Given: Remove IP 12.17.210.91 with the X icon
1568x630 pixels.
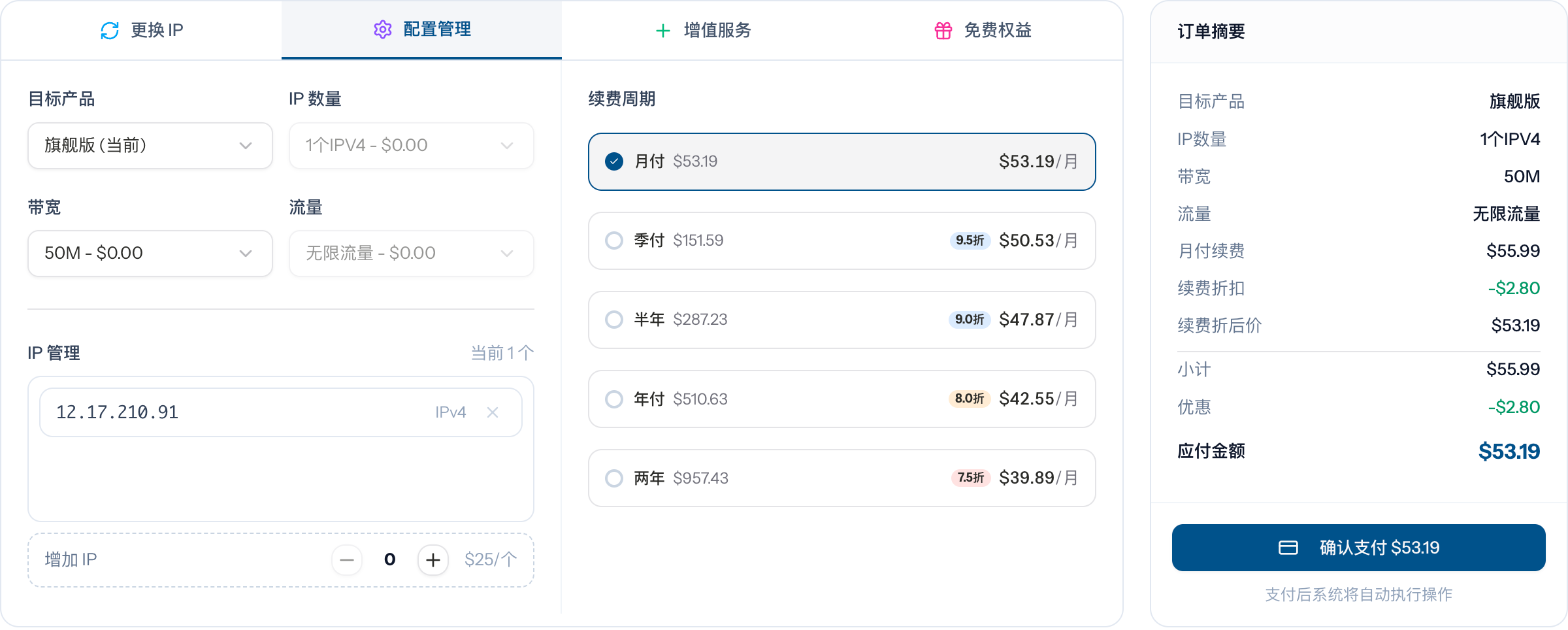Looking at the screenshot, I should (x=492, y=412).
